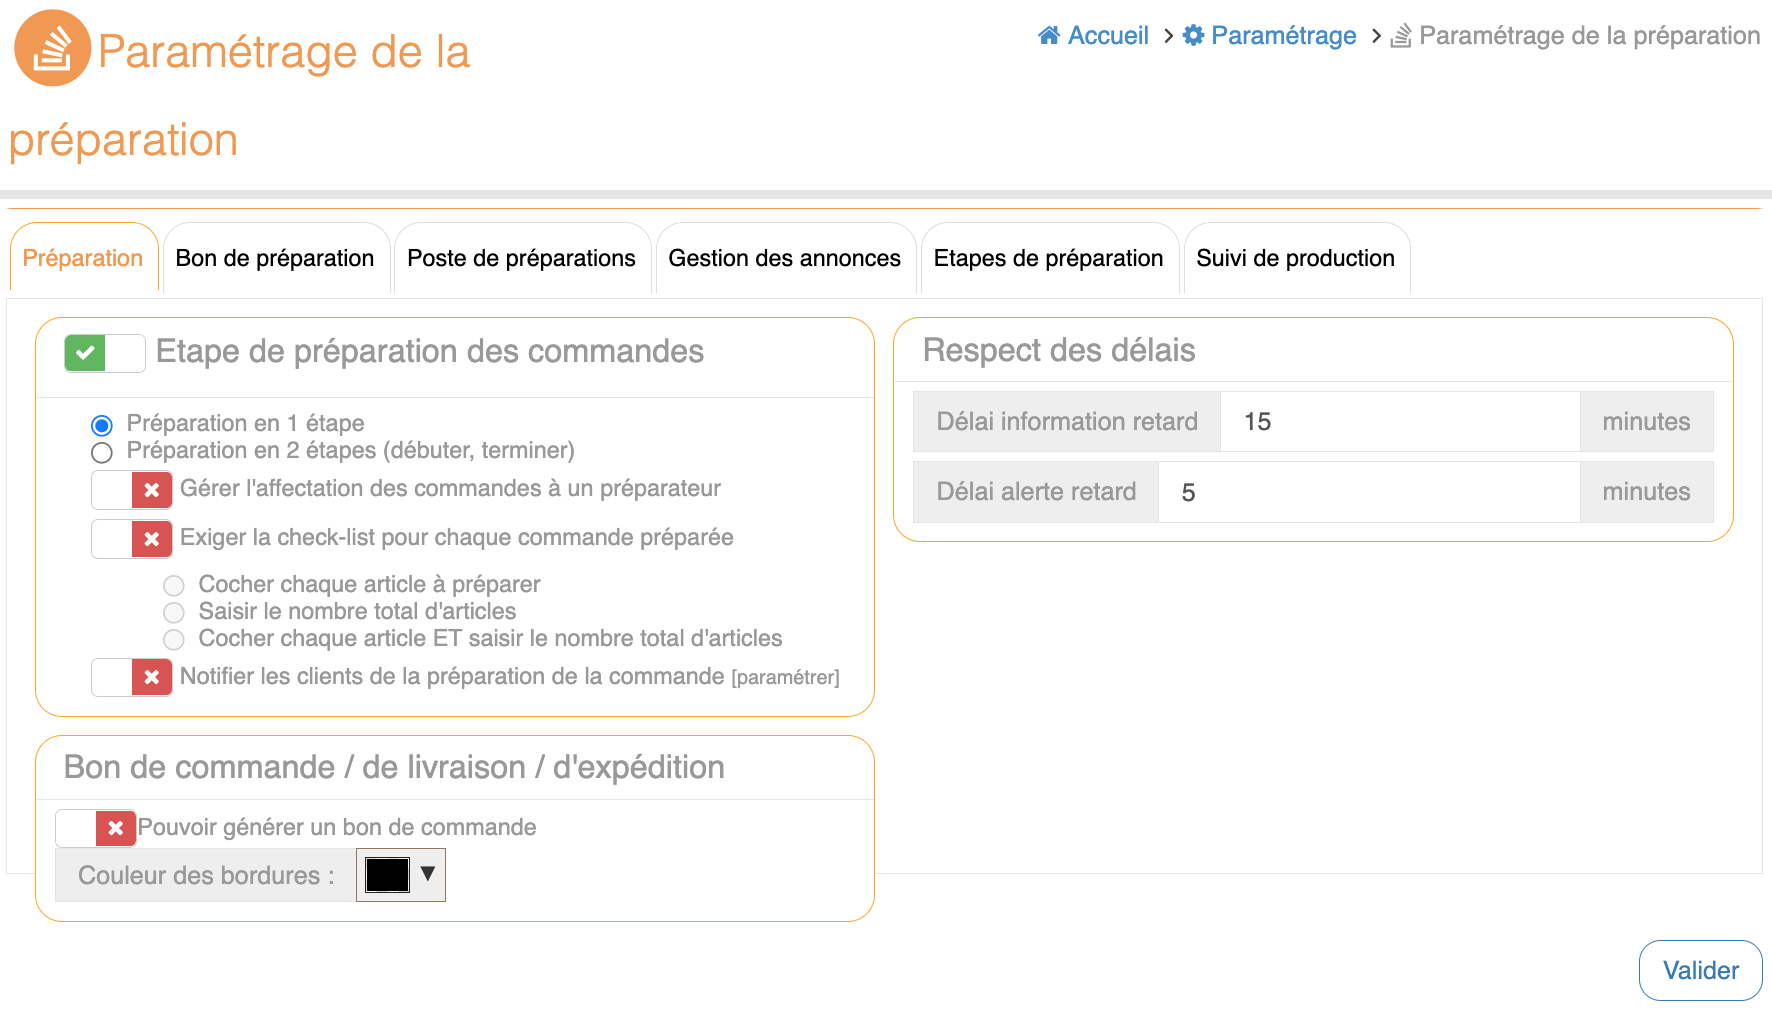Switch to Bon de préparation tab

(275, 259)
